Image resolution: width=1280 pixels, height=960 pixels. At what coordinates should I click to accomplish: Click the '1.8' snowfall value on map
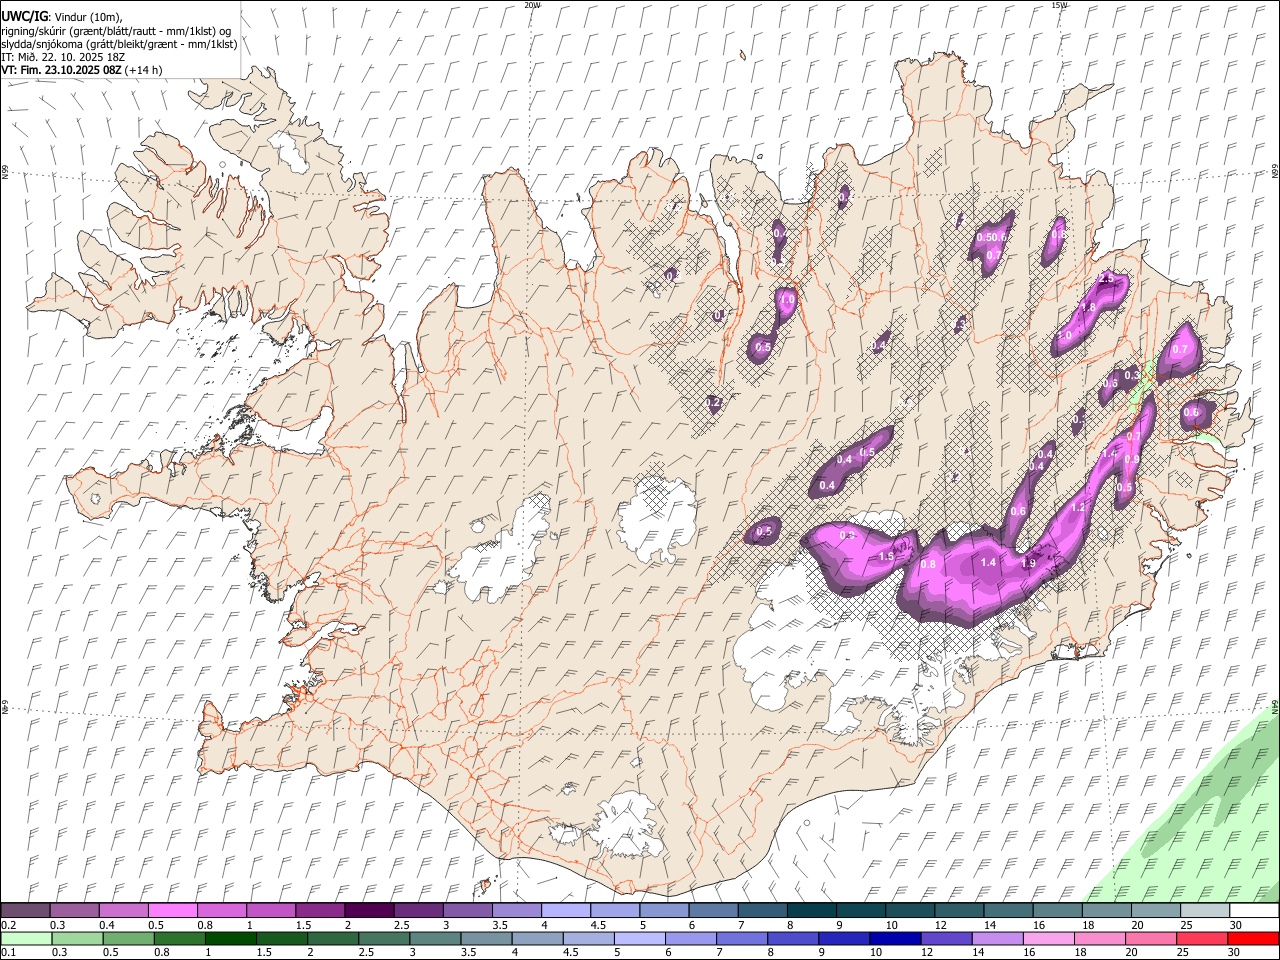coord(1089,307)
